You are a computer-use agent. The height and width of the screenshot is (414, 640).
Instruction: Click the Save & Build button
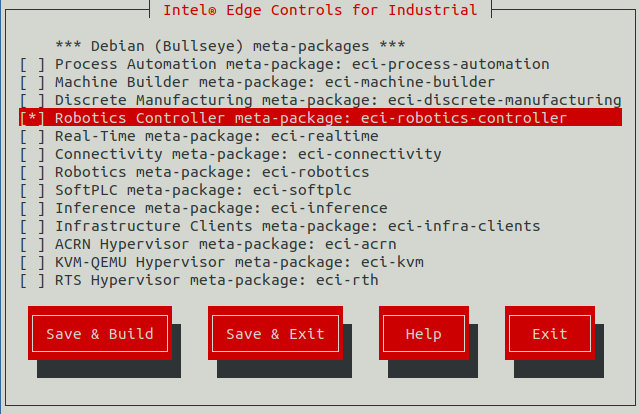100,333
